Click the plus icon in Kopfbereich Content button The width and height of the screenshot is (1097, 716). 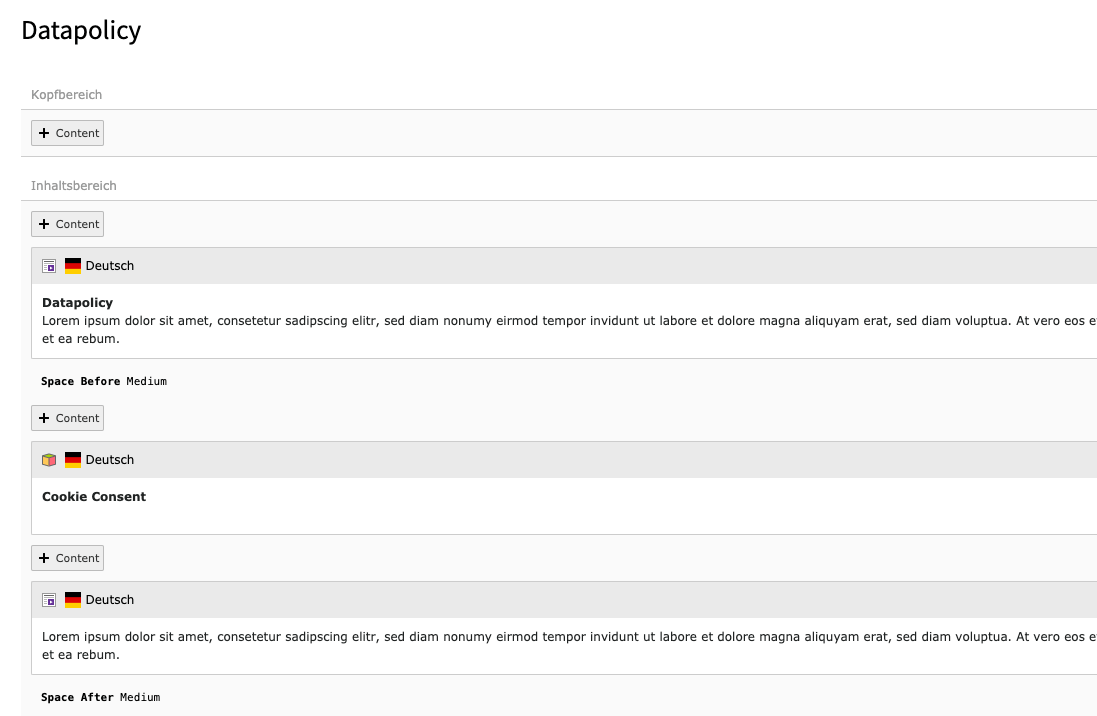pos(44,133)
